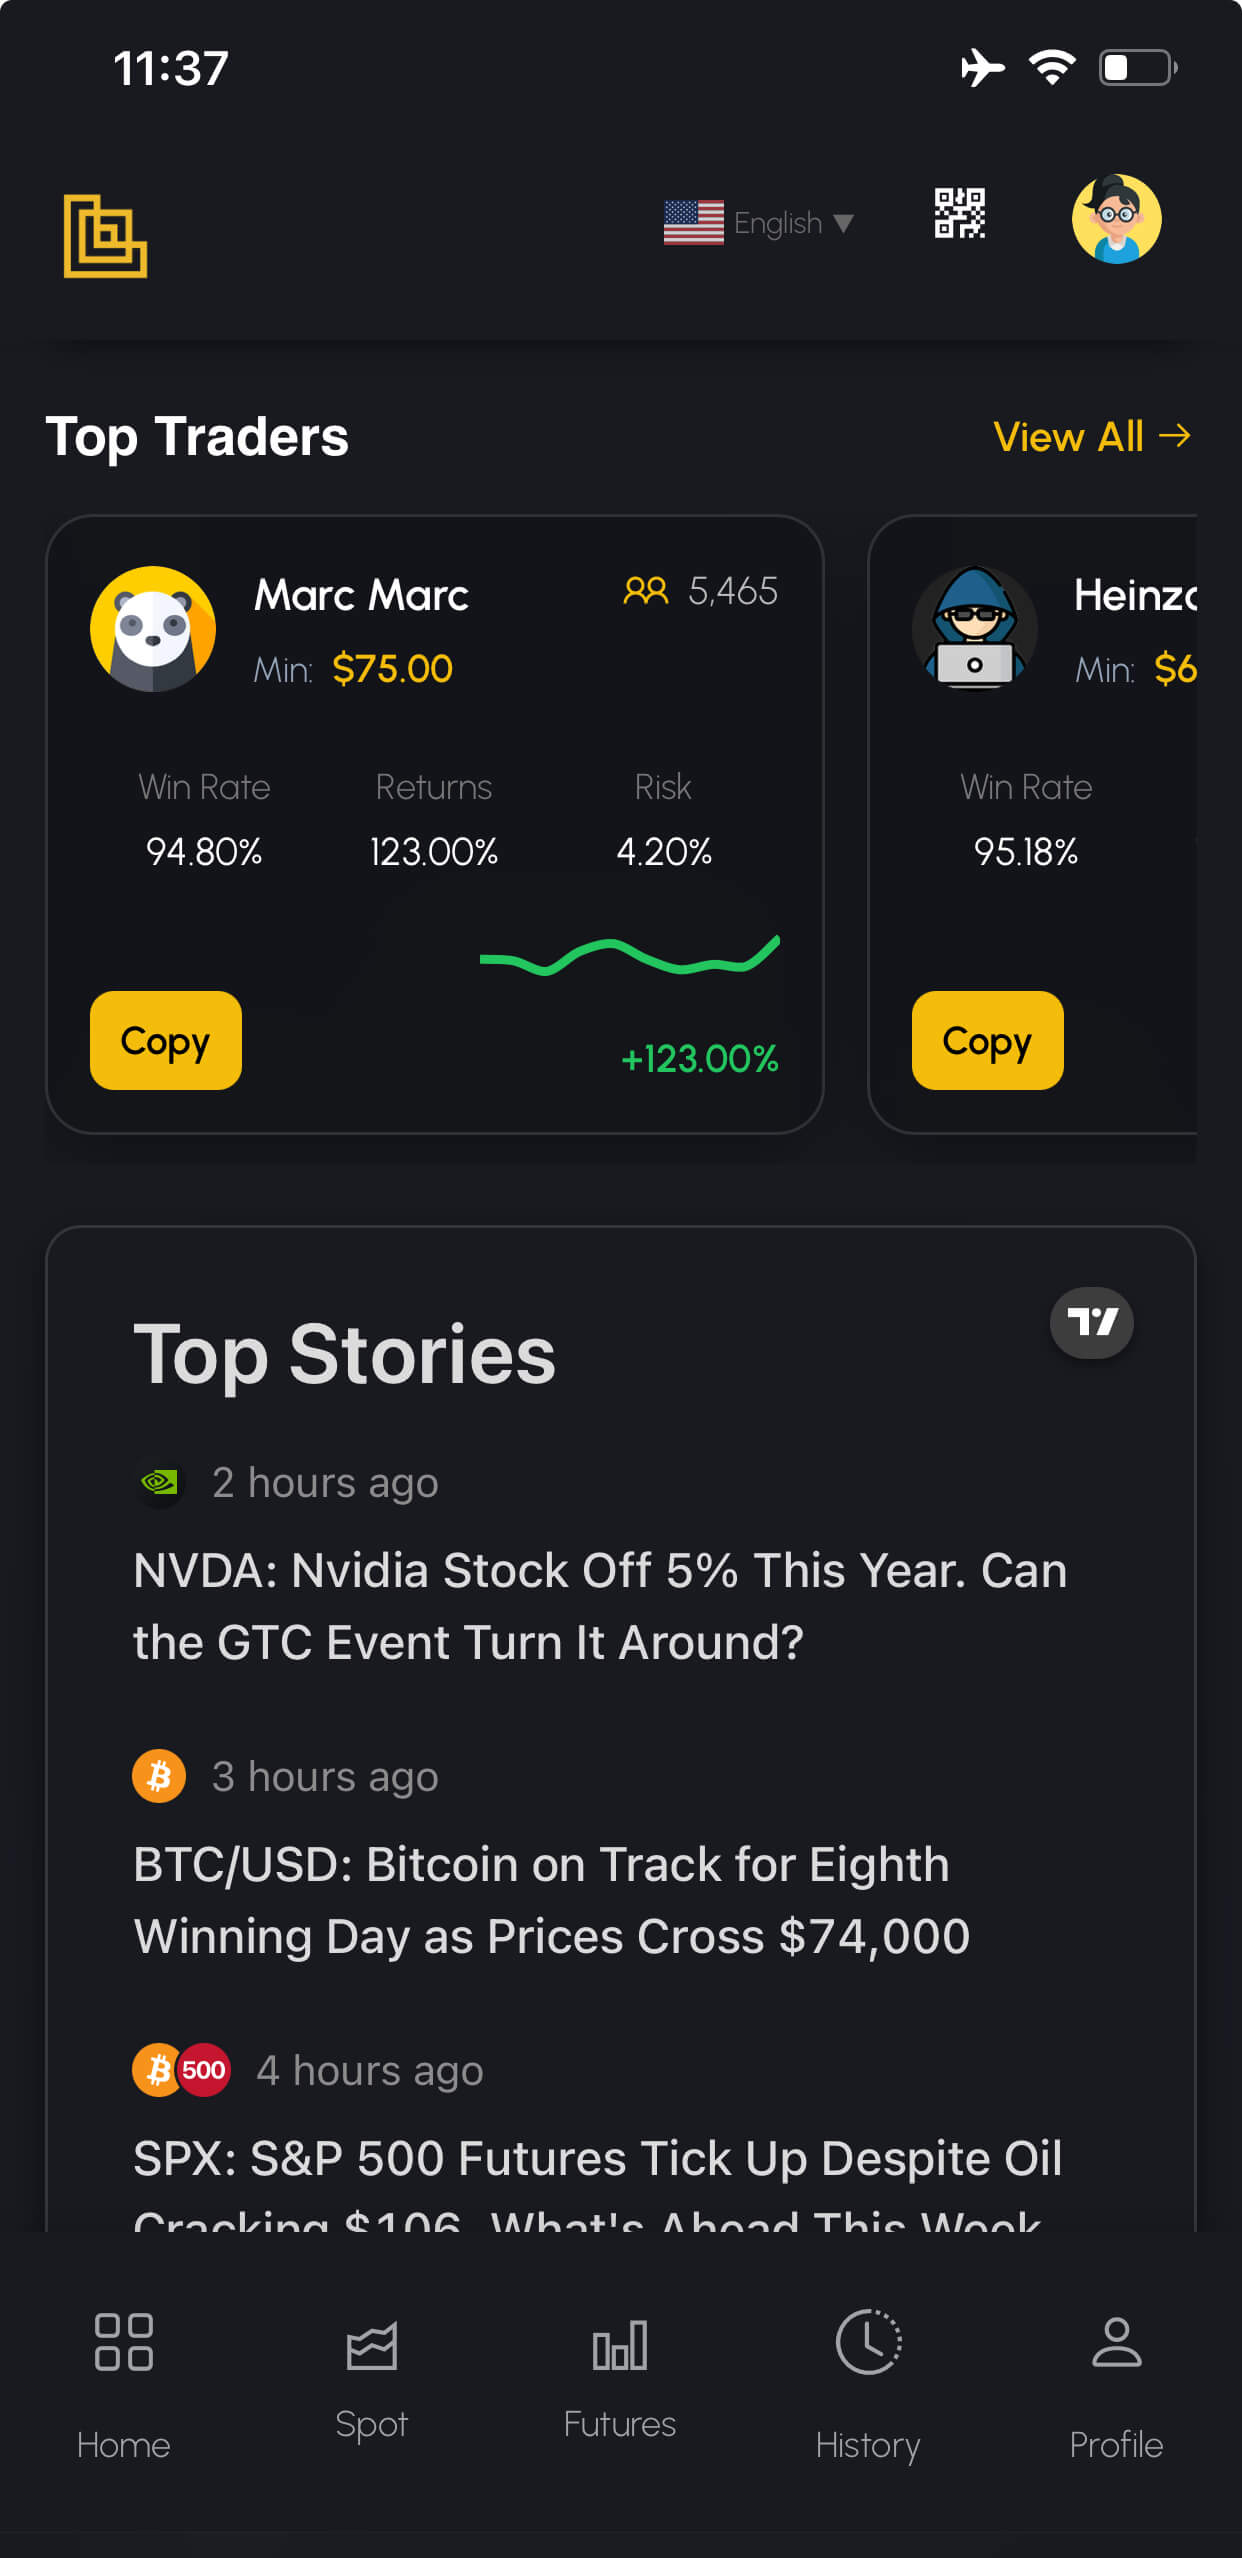Tap the QR code scanner icon
This screenshot has width=1242, height=2558.
959,213
